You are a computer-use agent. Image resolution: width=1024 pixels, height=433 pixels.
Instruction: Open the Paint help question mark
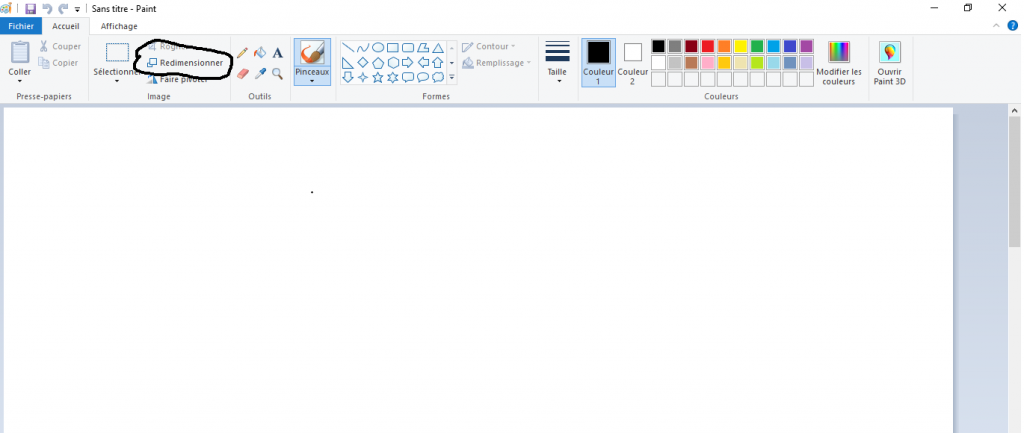click(x=1013, y=25)
